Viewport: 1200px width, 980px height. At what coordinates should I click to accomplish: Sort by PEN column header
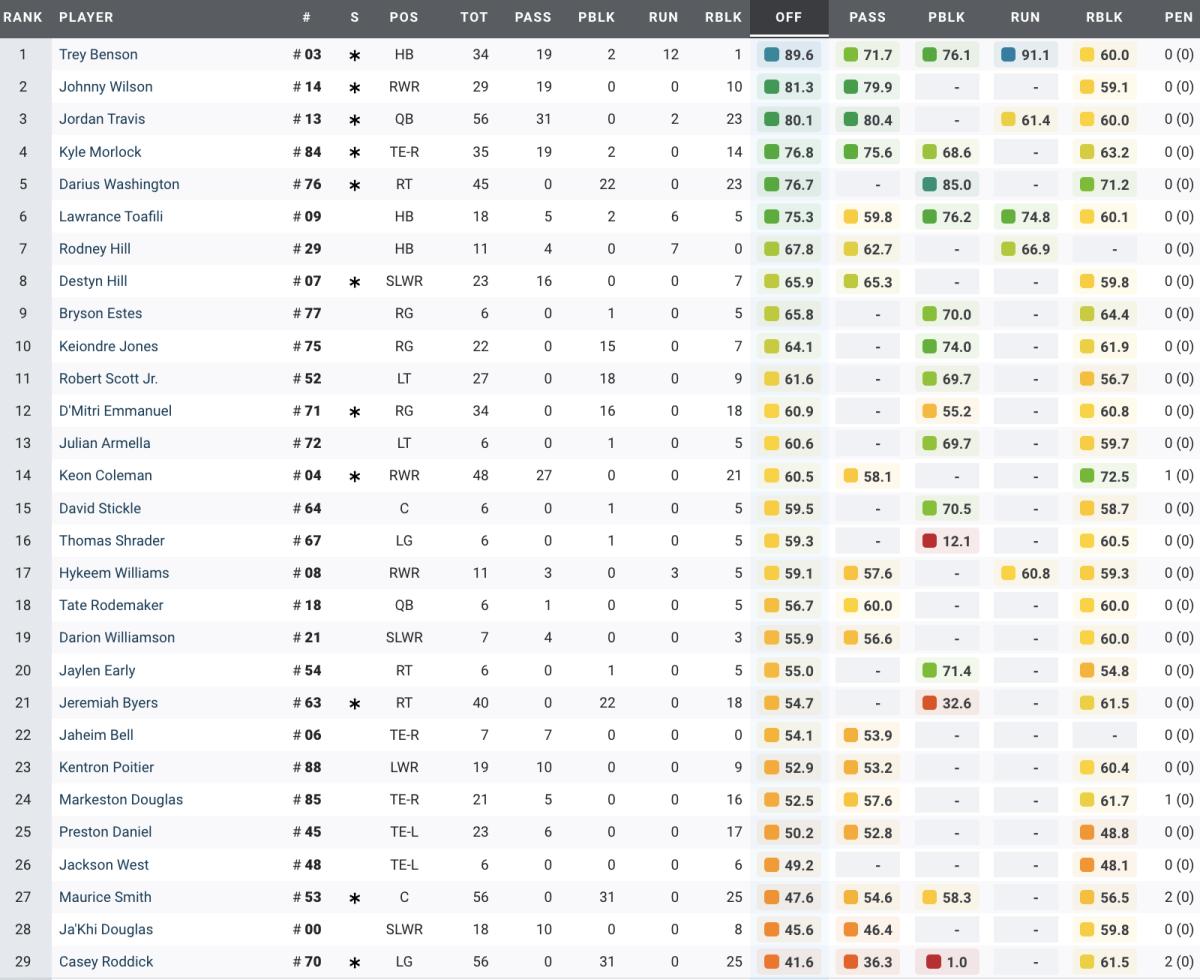coord(1179,17)
